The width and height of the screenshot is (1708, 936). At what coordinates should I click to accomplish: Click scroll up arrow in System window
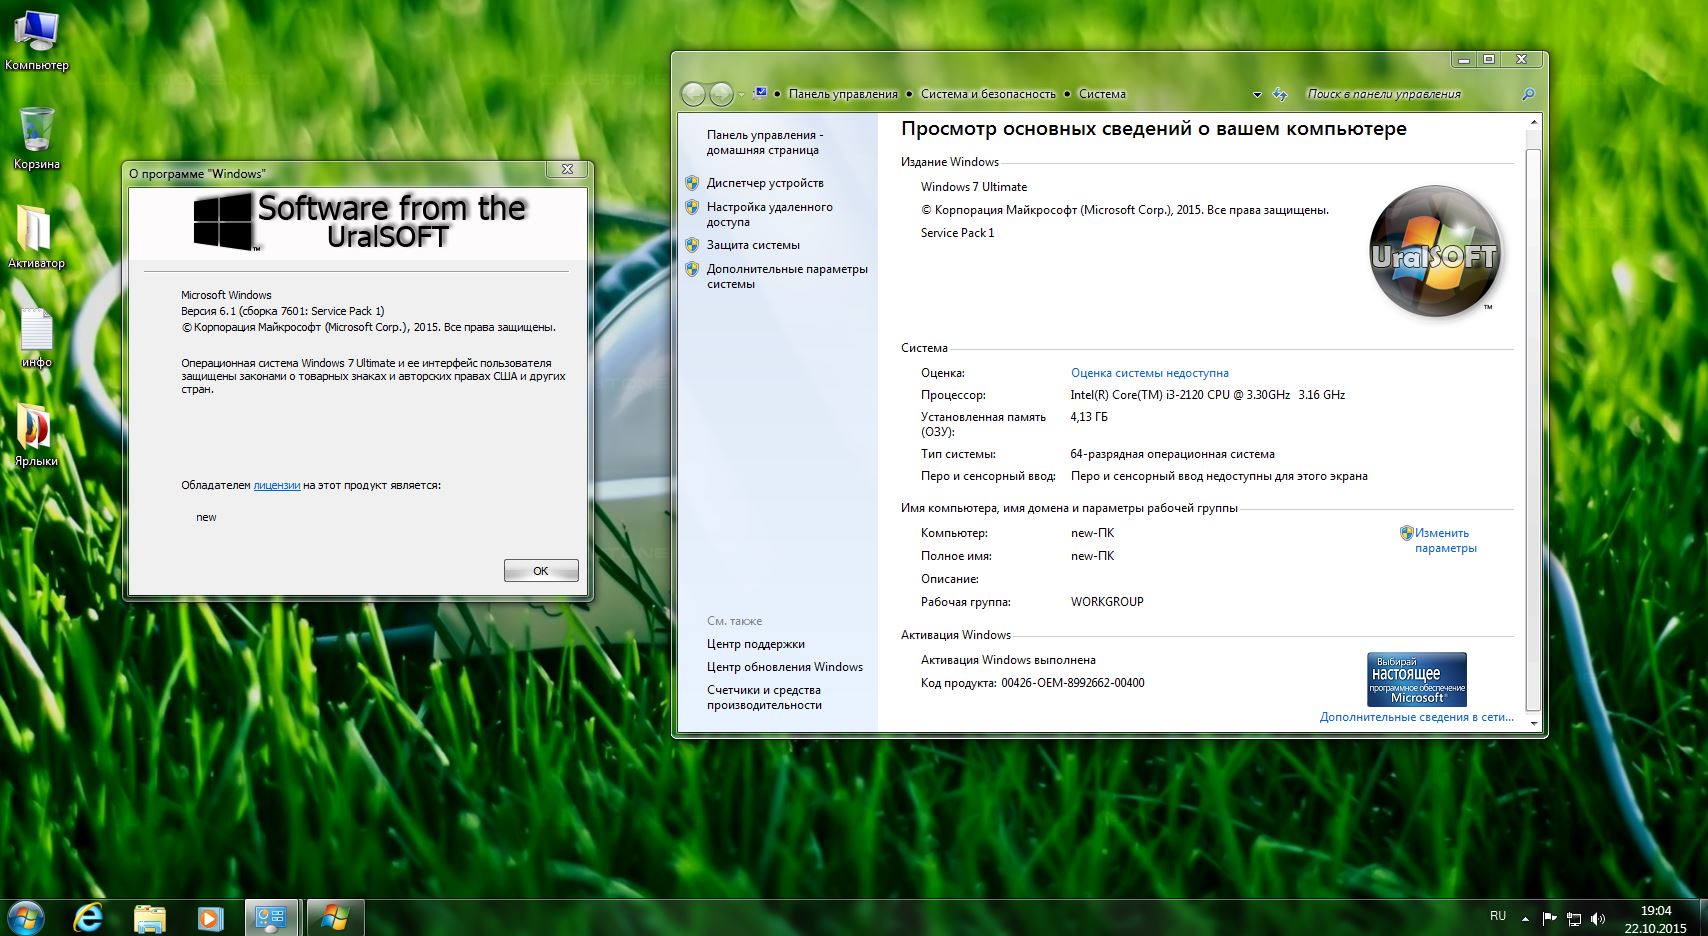pos(1533,123)
